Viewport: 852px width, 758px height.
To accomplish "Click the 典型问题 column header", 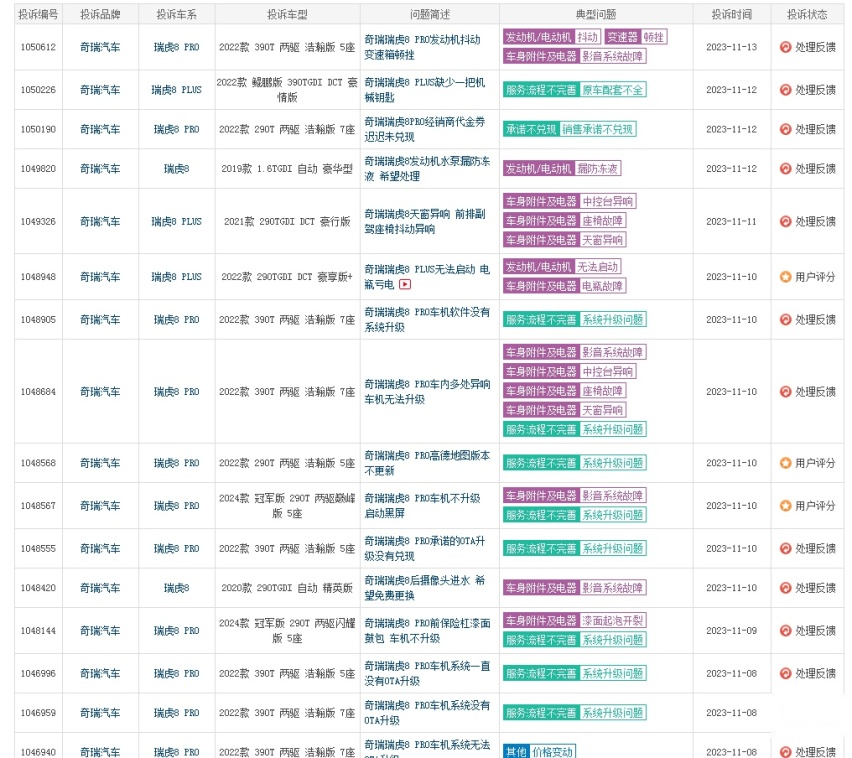I will (x=596, y=15).
